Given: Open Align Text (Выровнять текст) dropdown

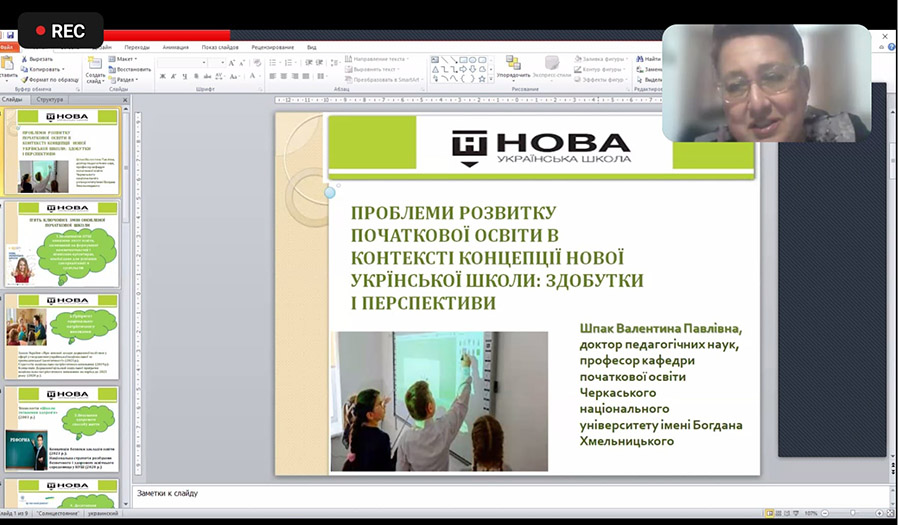Looking at the screenshot, I should click(x=371, y=69).
